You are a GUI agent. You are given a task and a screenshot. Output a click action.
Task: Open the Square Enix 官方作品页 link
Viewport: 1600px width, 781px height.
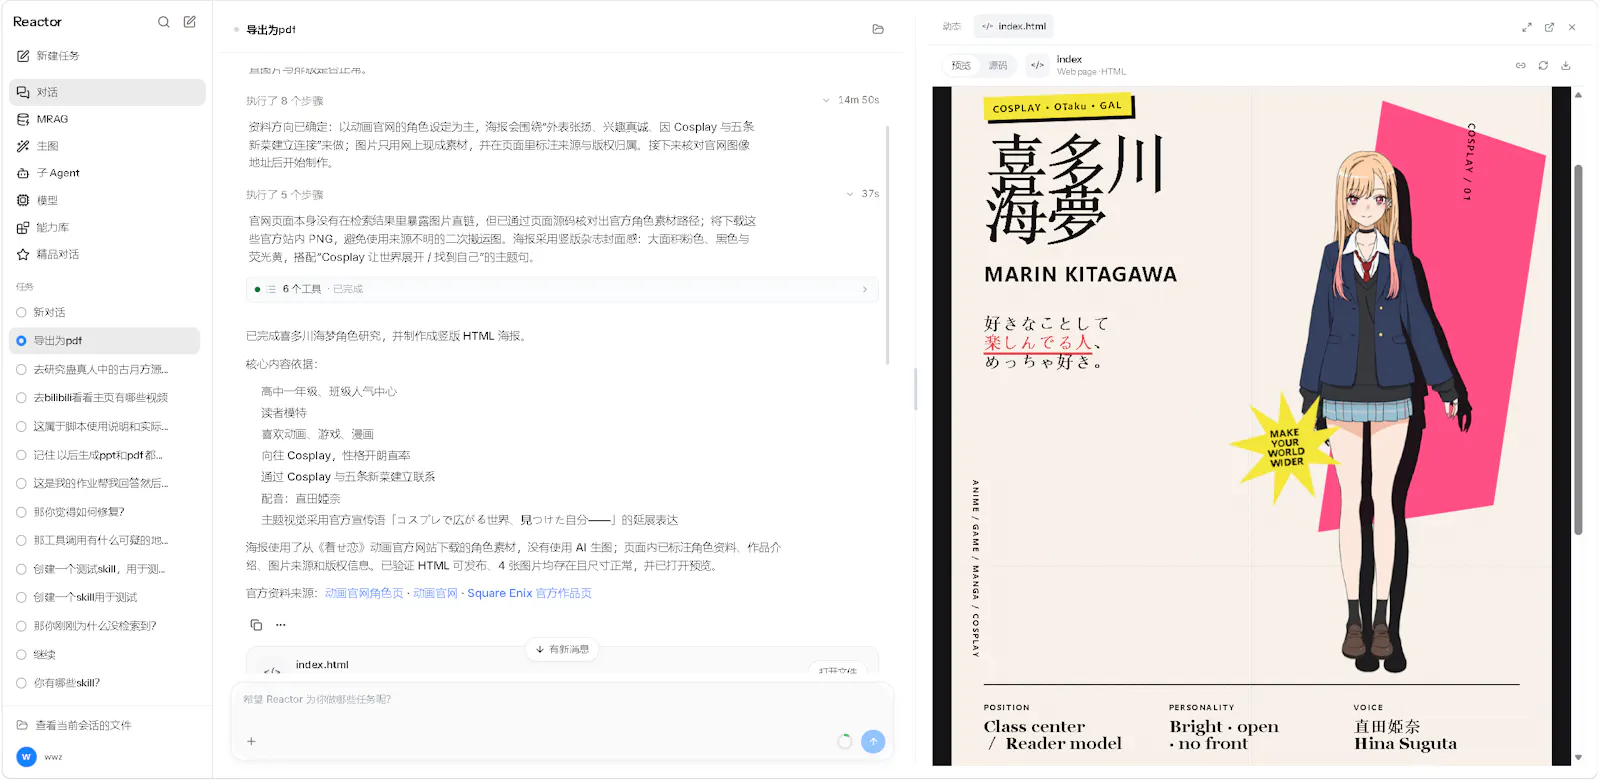tap(530, 593)
